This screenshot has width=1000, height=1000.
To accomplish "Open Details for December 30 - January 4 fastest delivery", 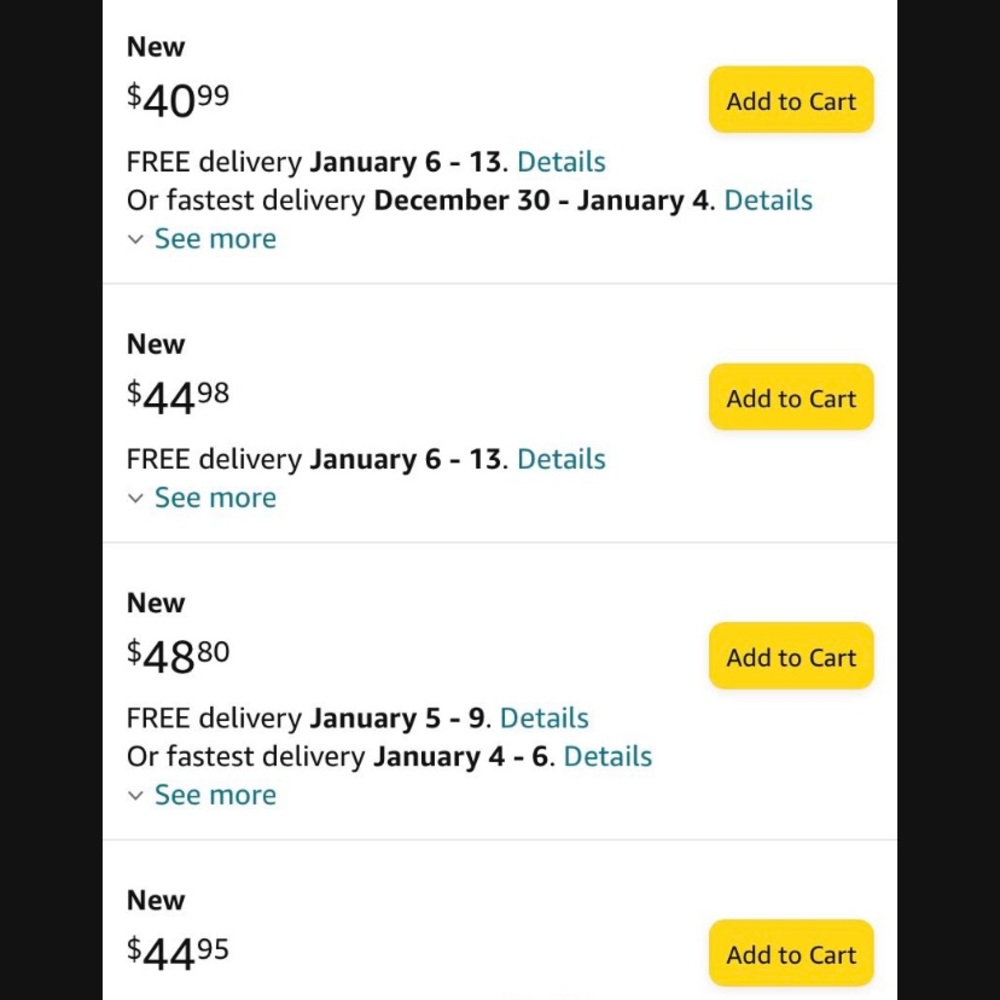I will (768, 200).
